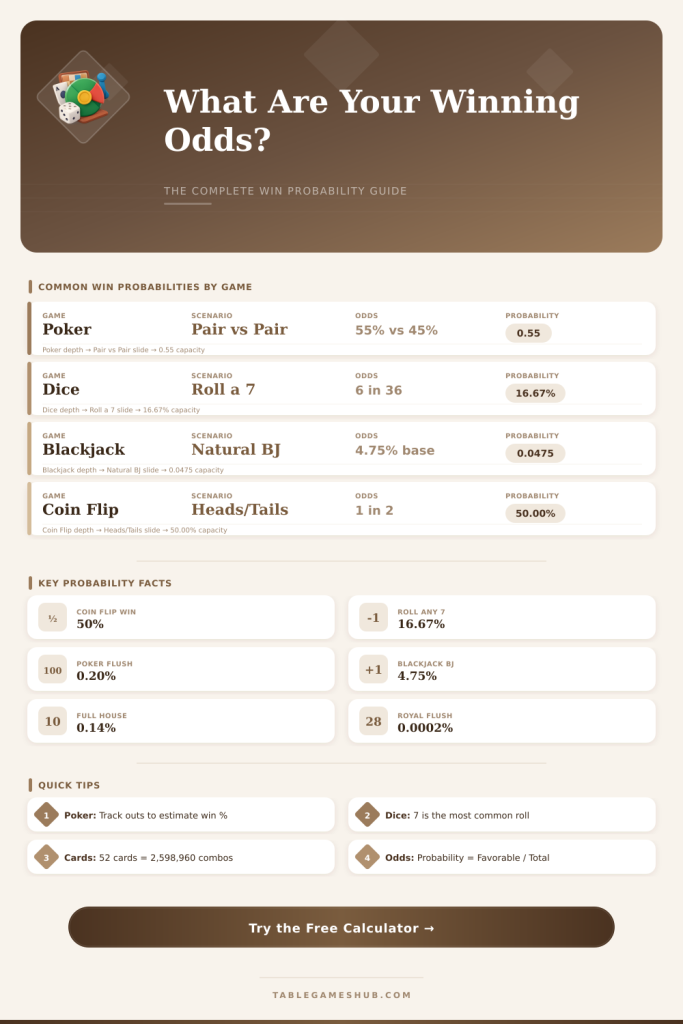The image size is (683, 1024).
Task: Click the 50.00% probability pill
Action: pyautogui.click(x=535, y=513)
